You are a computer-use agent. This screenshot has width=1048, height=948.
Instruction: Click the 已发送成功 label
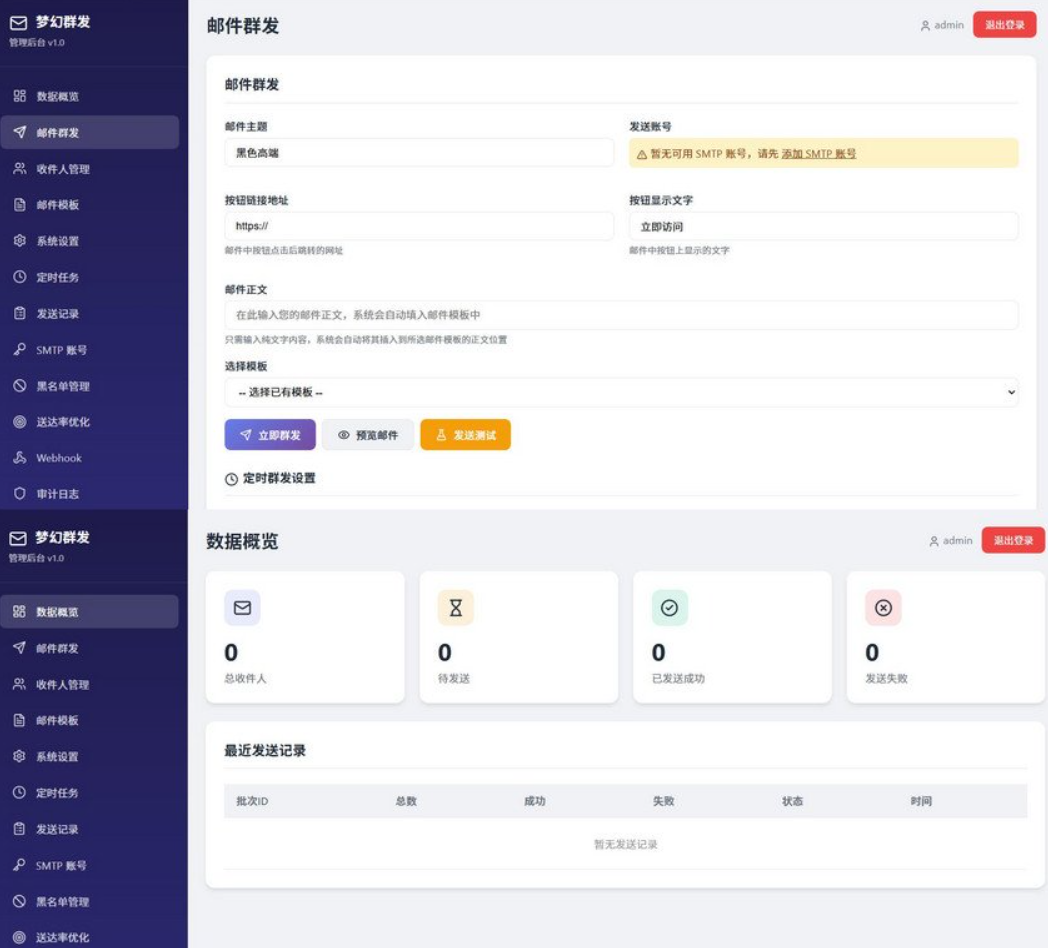coord(678,678)
